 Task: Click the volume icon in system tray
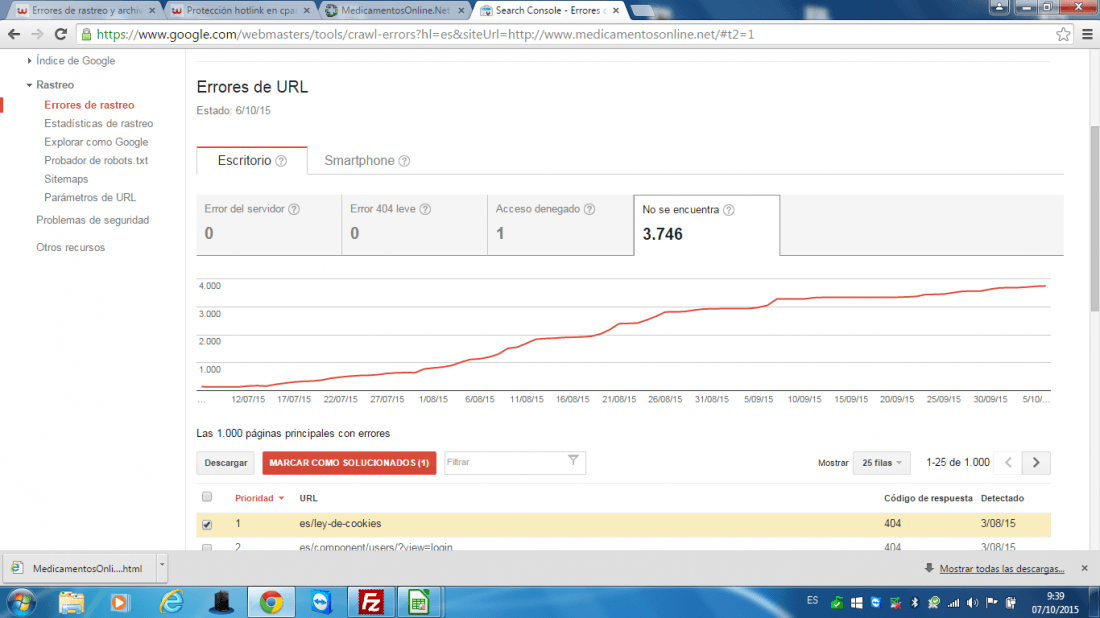pos(972,603)
